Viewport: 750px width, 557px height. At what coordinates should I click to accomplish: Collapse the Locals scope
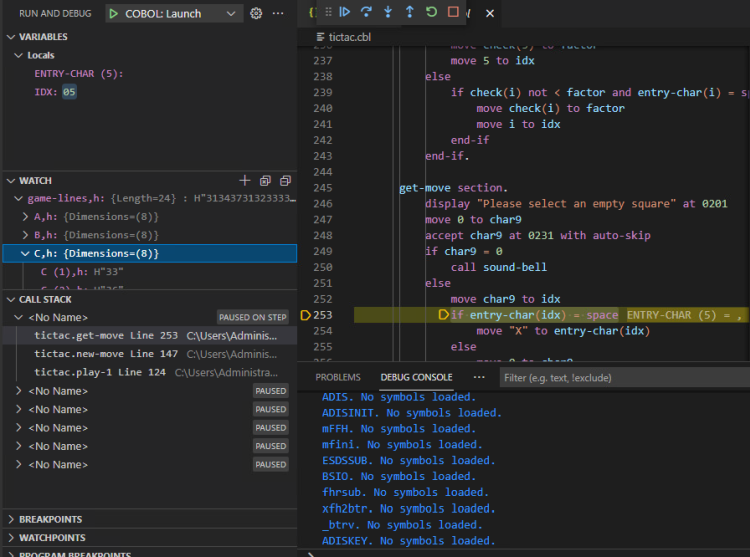(x=19, y=55)
